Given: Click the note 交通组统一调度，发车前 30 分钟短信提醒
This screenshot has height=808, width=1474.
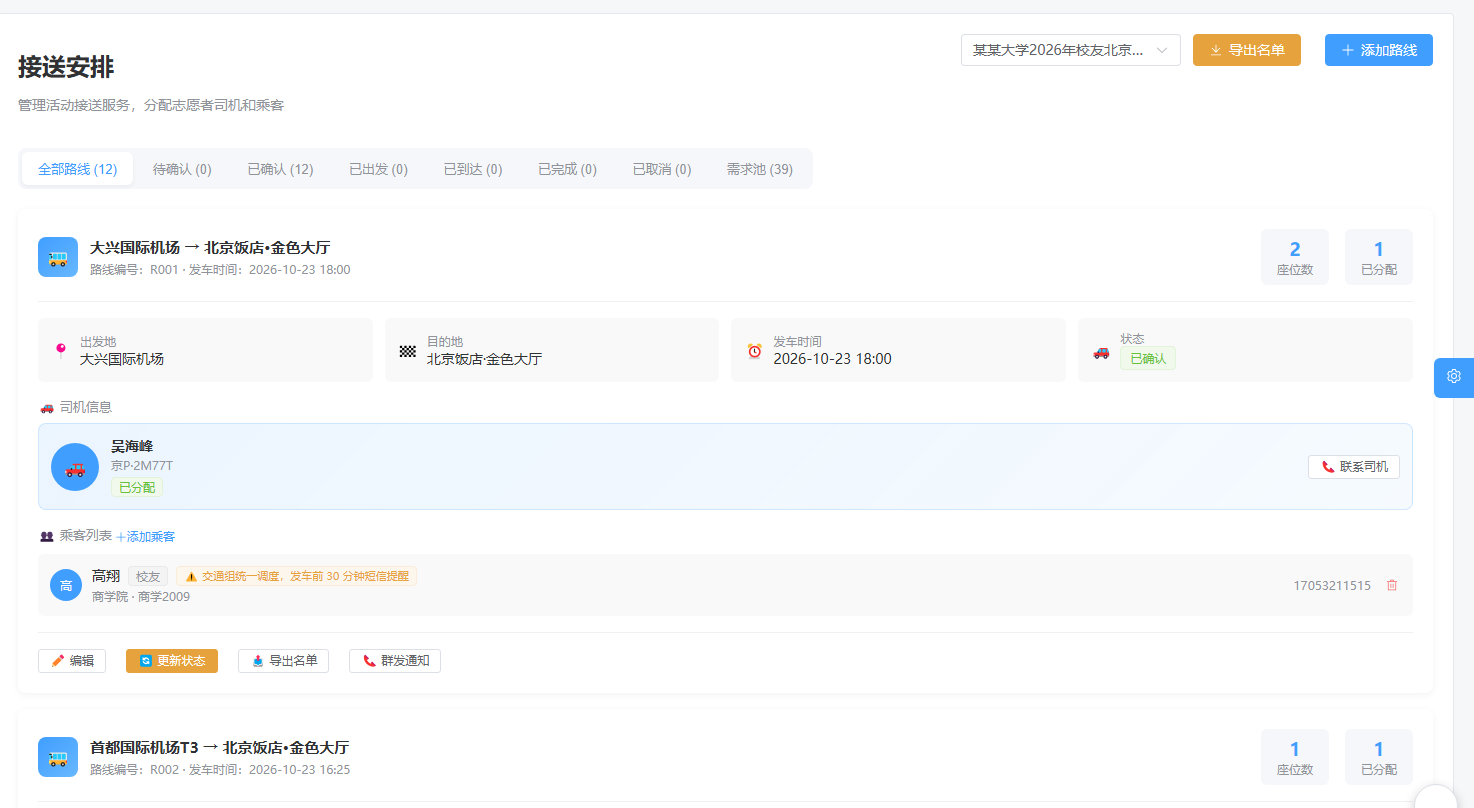Looking at the screenshot, I should point(297,576).
